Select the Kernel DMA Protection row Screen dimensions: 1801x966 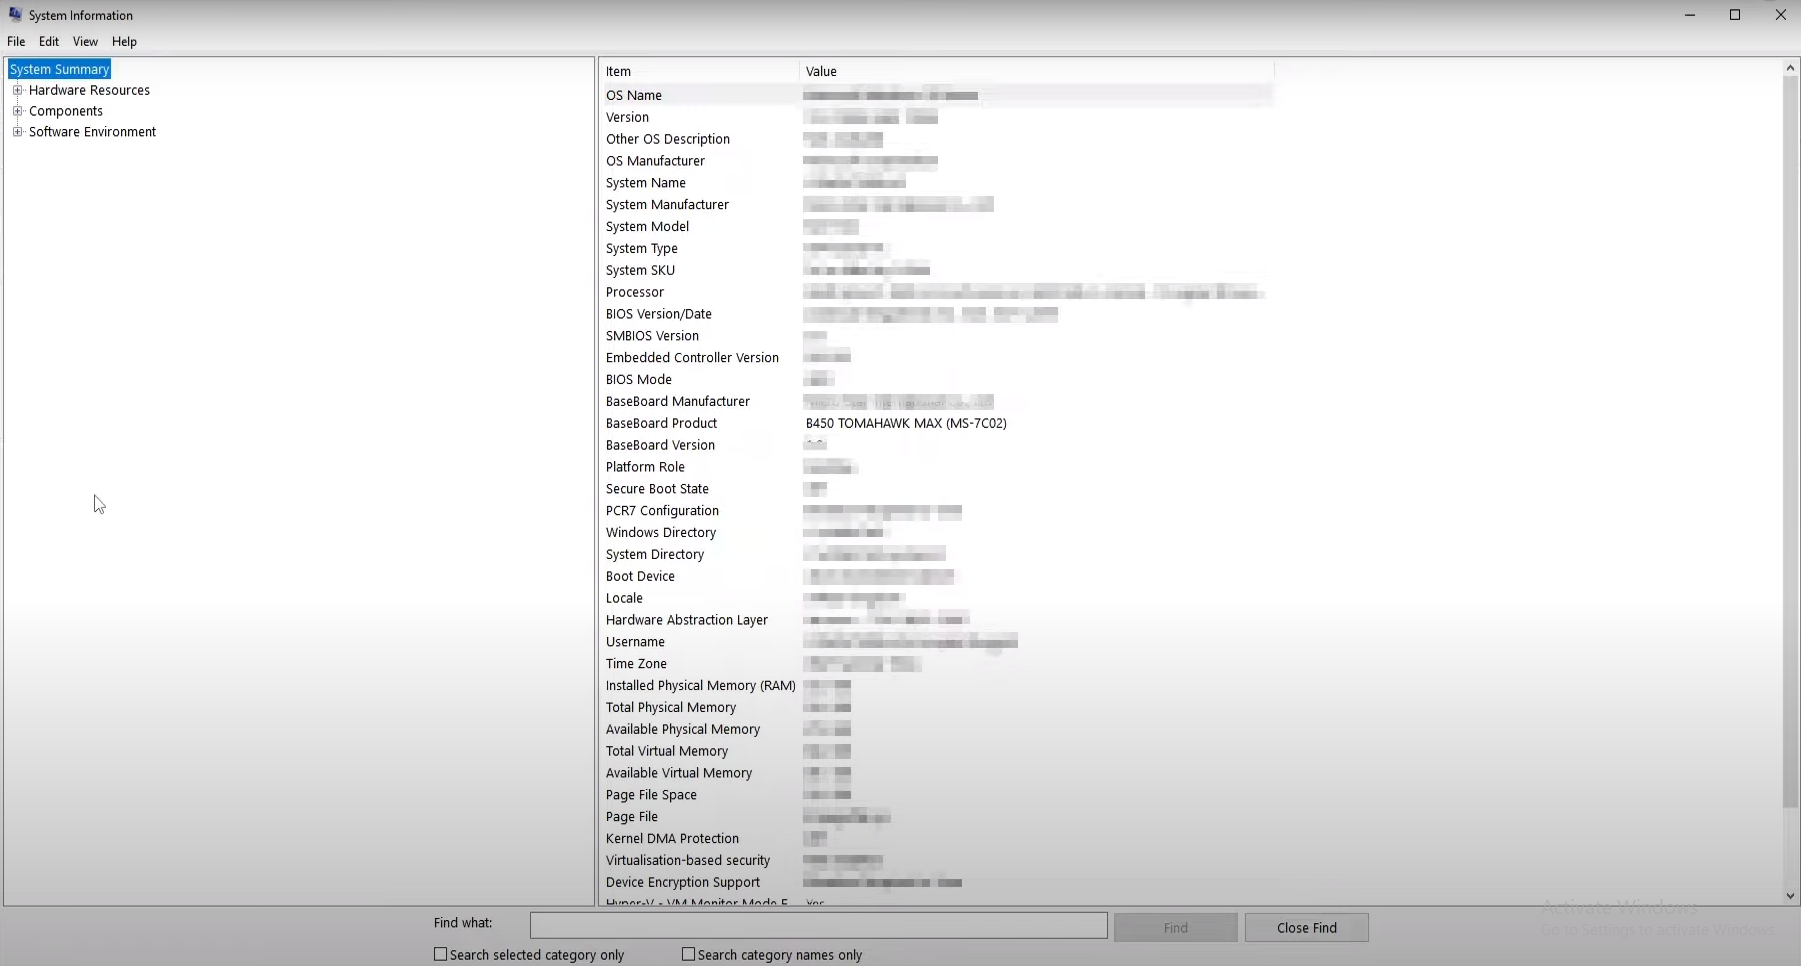point(937,839)
